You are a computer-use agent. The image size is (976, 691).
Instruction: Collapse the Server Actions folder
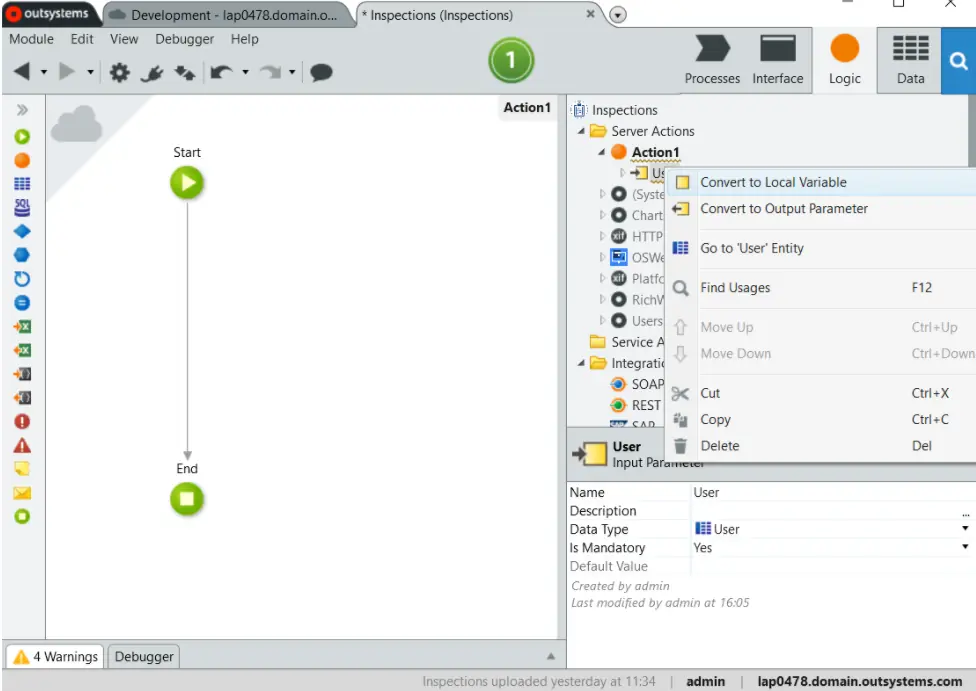coord(581,131)
